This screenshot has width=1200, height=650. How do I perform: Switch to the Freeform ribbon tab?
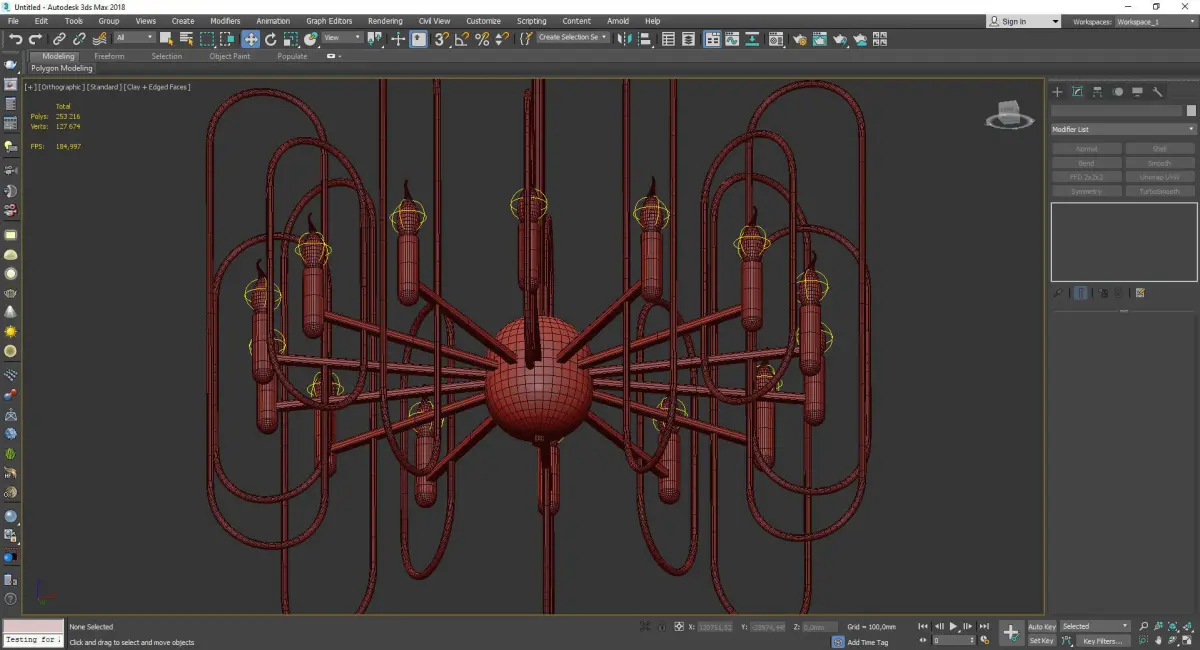point(109,56)
